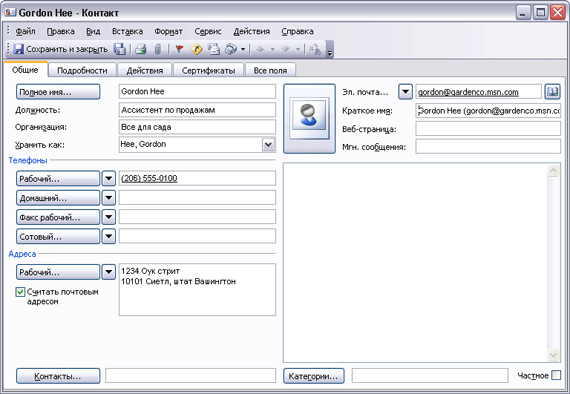
Task: Toggle the Частное checkbox
Action: pyautogui.click(x=556, y=375)
